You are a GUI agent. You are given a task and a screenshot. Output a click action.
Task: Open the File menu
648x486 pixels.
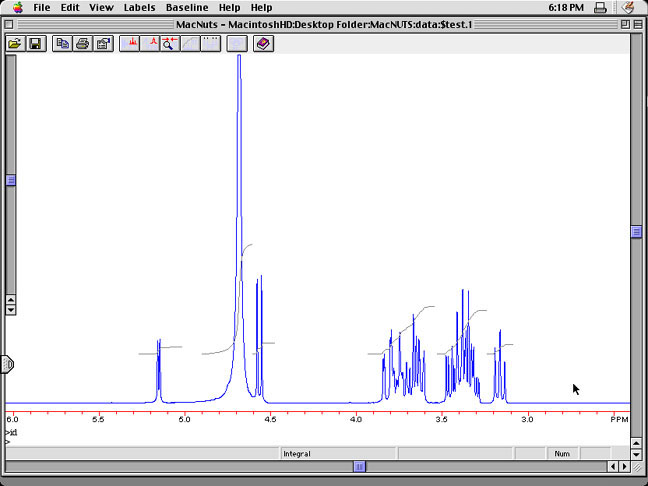[x=41, y=7]
